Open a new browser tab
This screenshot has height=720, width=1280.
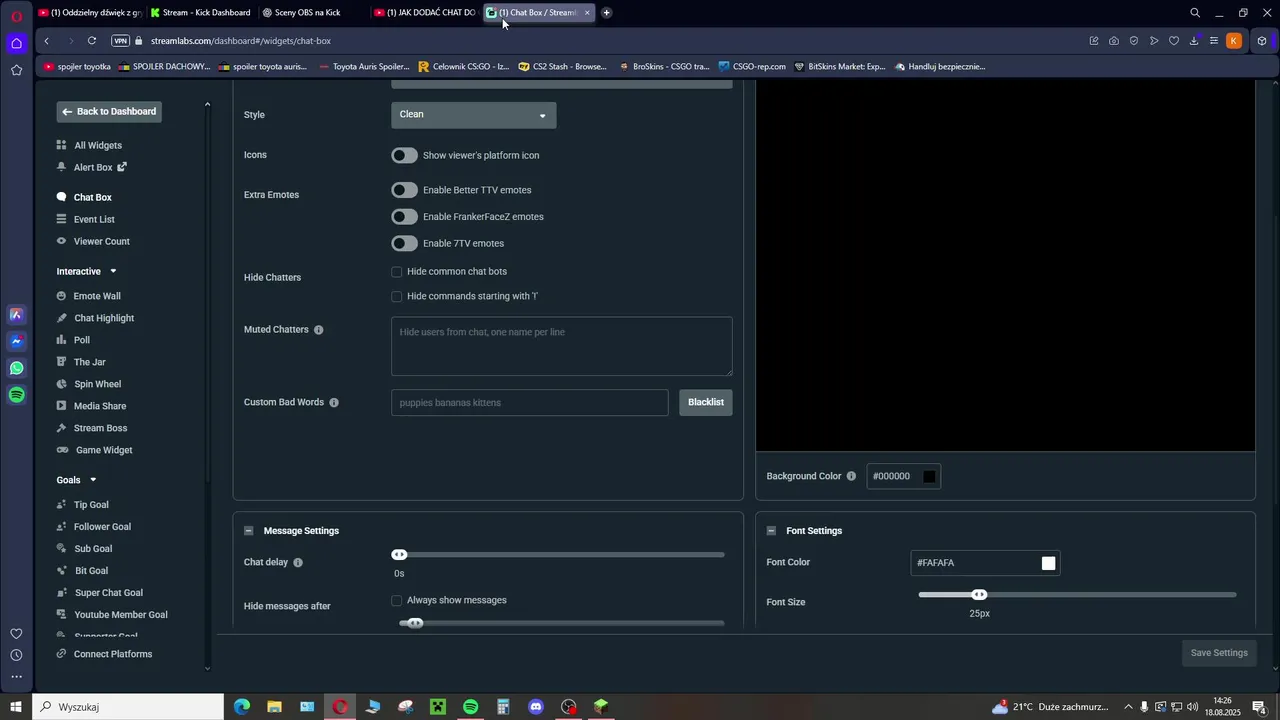pyautogui.click(x=607, y=13)
